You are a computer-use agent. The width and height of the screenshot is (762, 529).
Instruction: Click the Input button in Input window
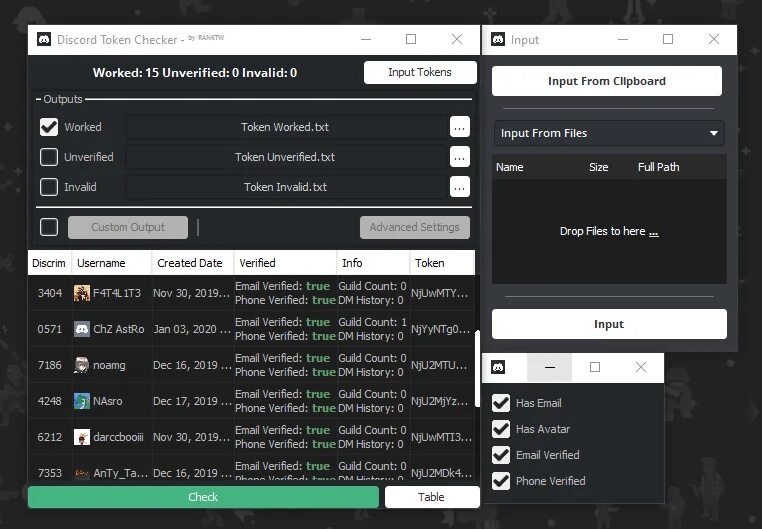tap(609, 324)
